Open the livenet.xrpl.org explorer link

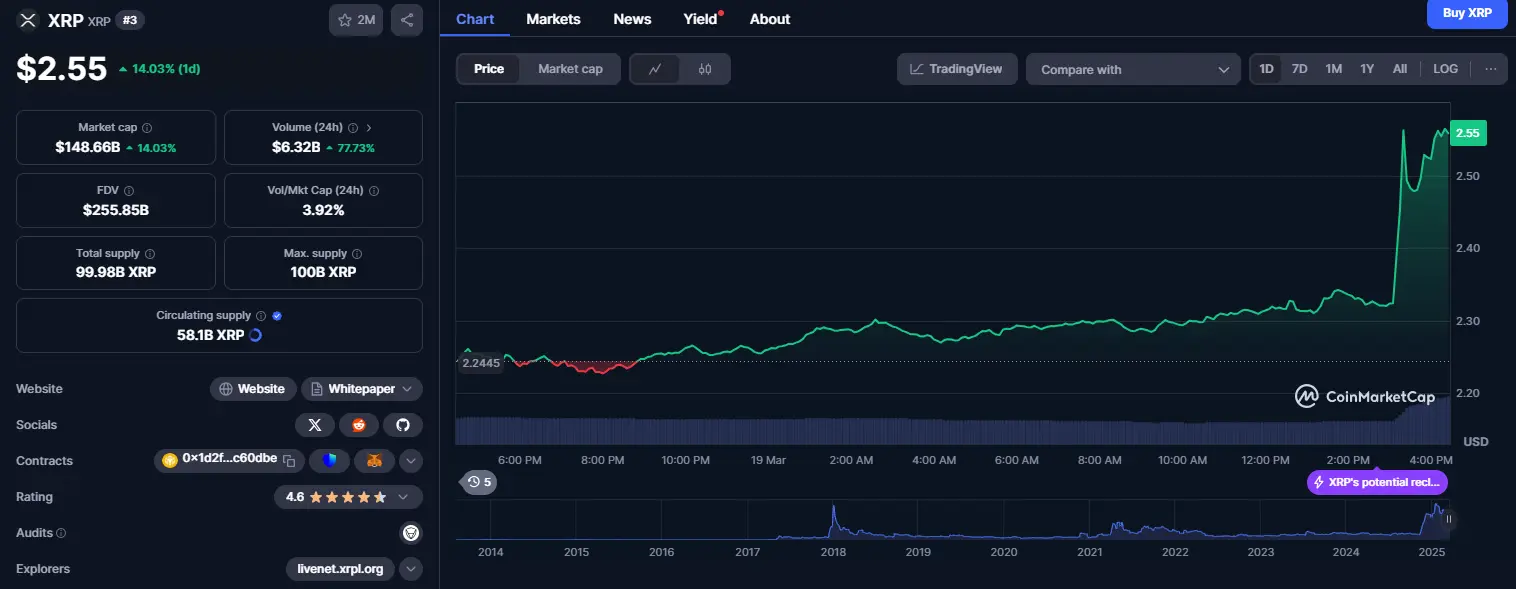point(340,569)
